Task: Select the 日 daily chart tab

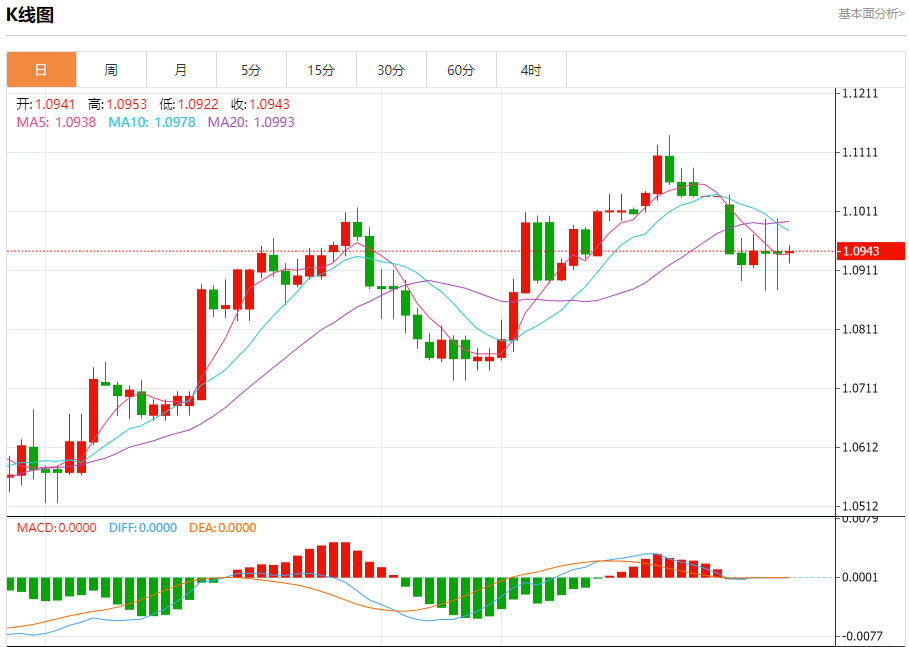Action: coord(41,70)
